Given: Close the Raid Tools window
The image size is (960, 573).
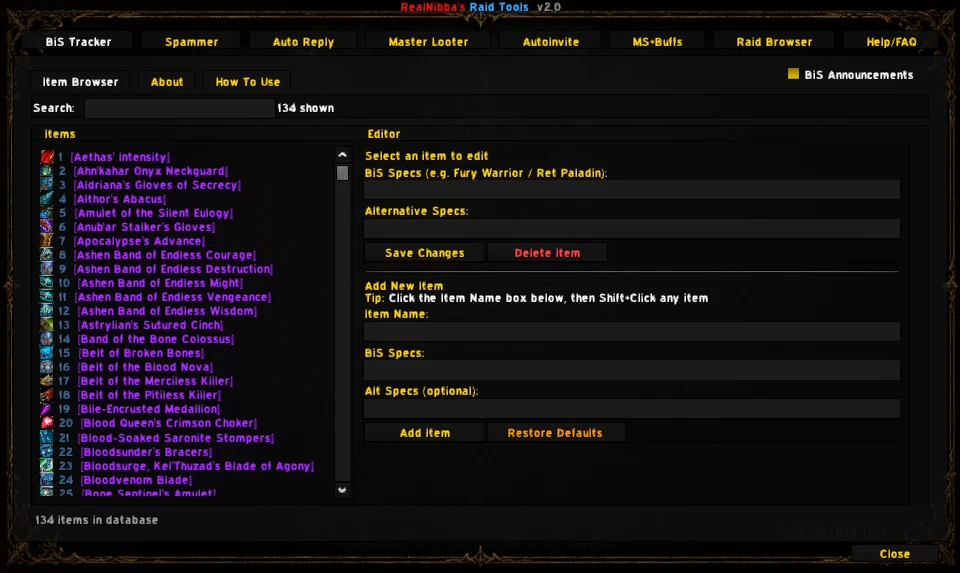Looking at the screenshot, I should click(x=894, y=553).
